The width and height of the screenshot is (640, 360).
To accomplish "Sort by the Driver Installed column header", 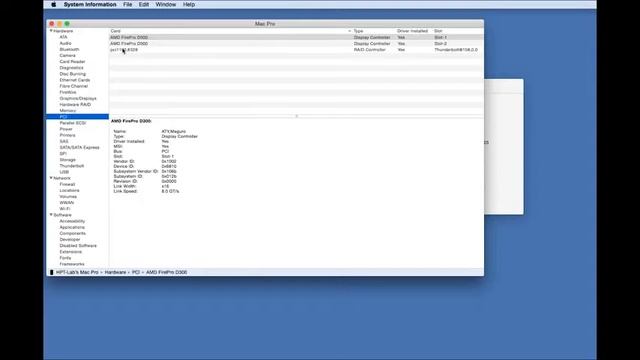I will click(413, 31).
